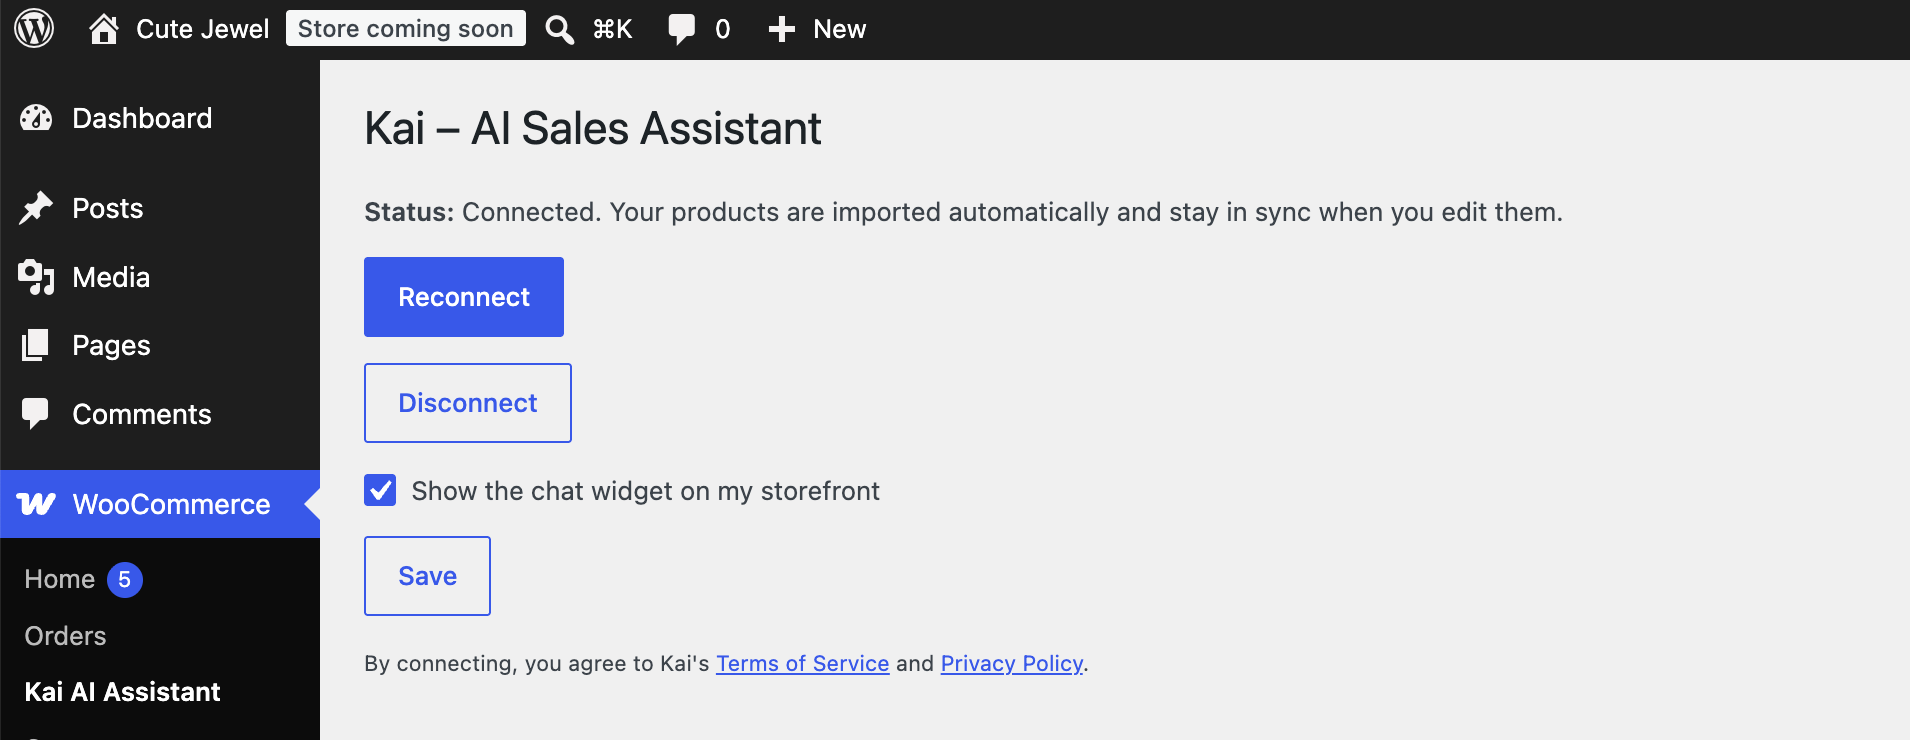
Task: Click the ⌘K search shortcut label
Action: 612,29
